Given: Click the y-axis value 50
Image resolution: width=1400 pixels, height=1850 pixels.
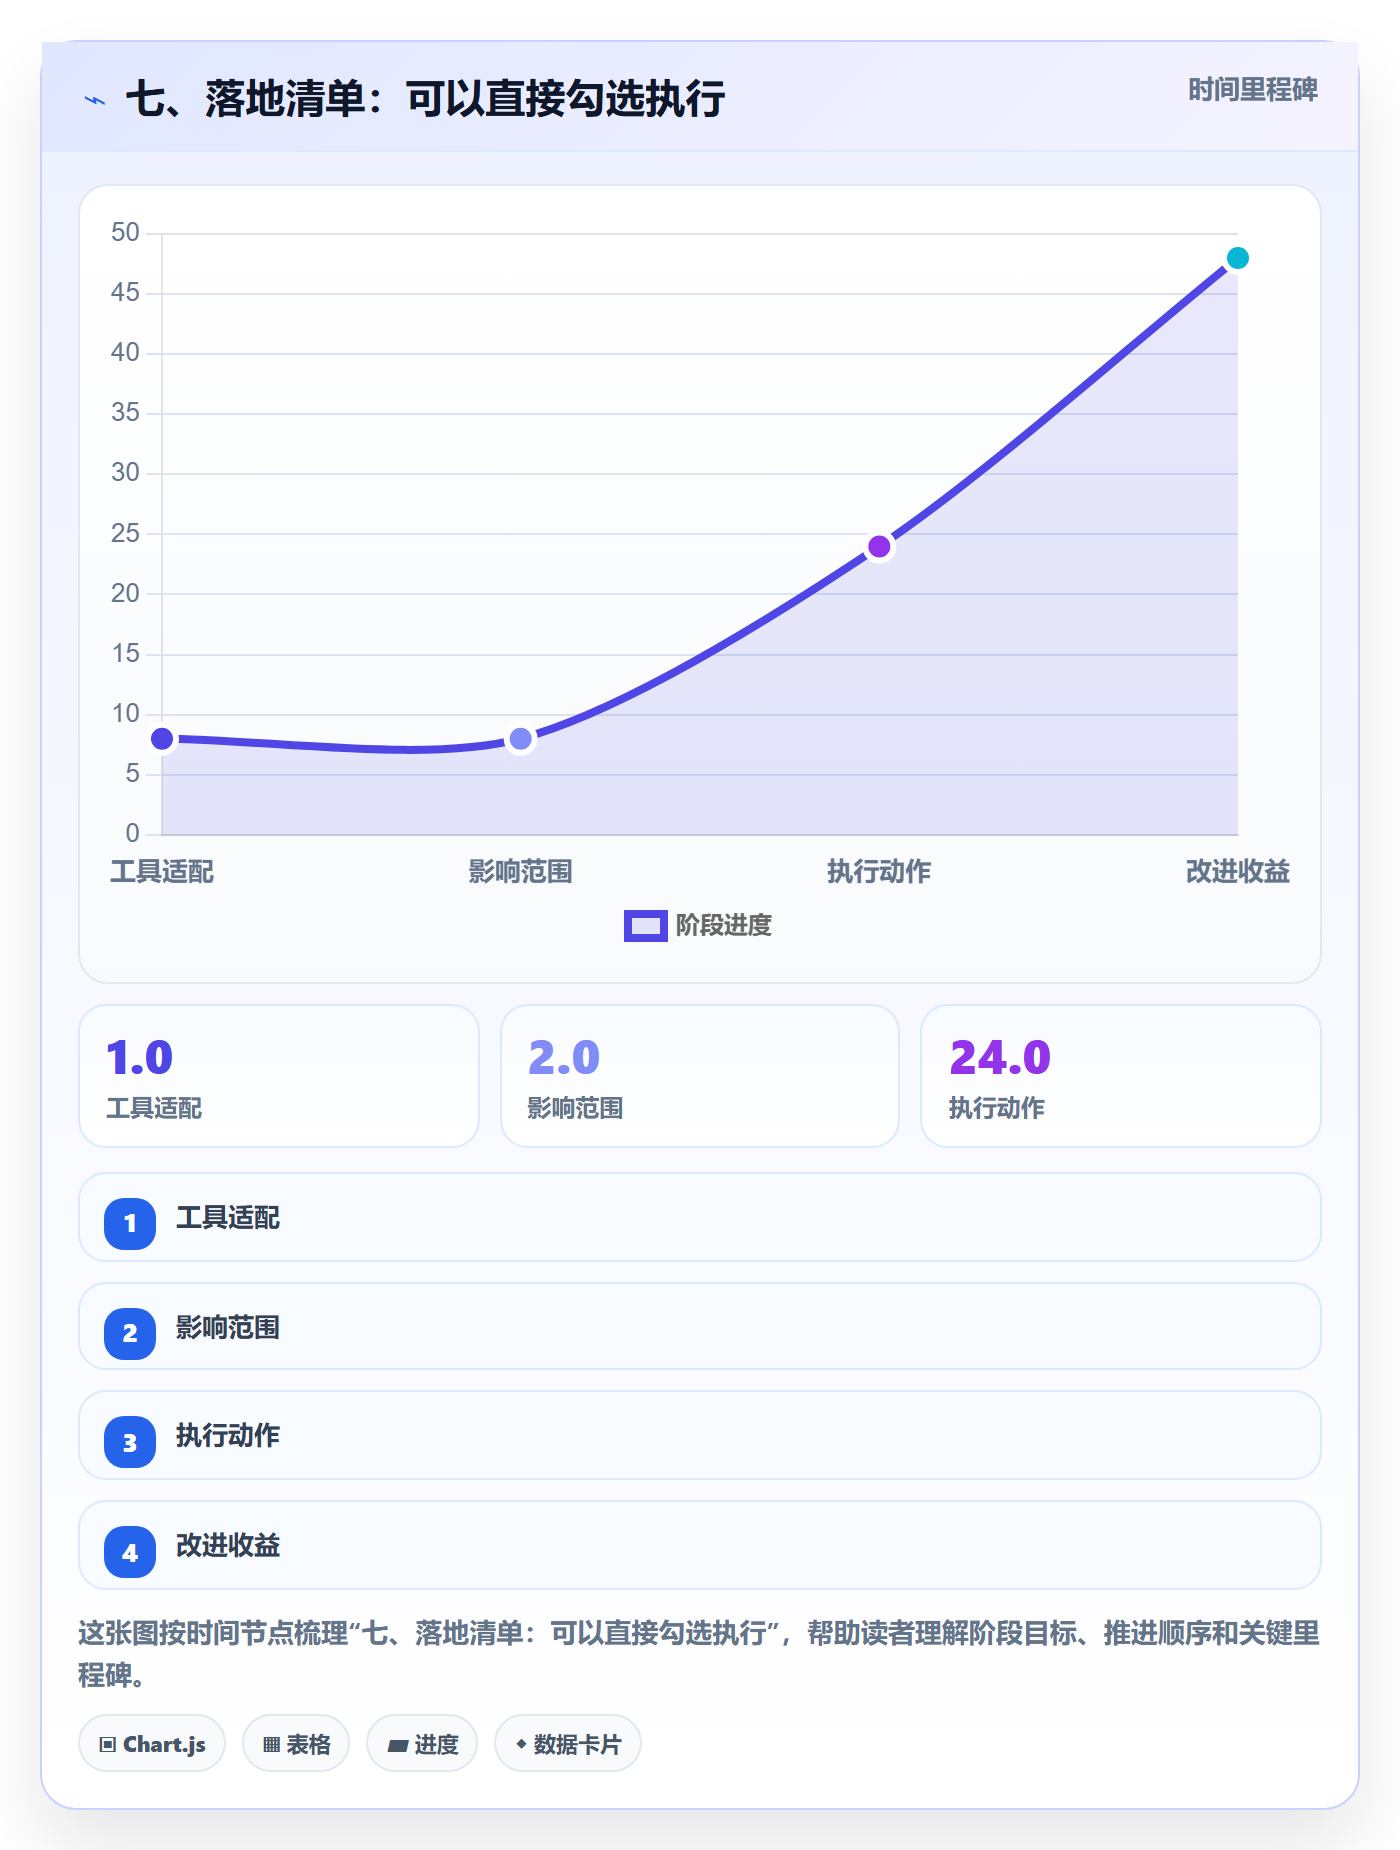Looking at the screenshot, I should tap(125, 233).
